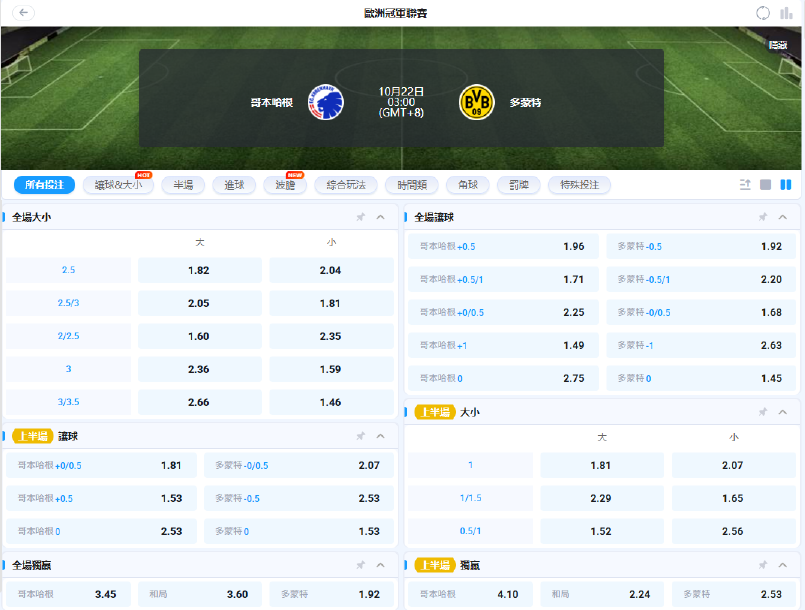Pin the 全場大小 panel
Viewport: 805px width, 610px height.
[x=360, y=217]
